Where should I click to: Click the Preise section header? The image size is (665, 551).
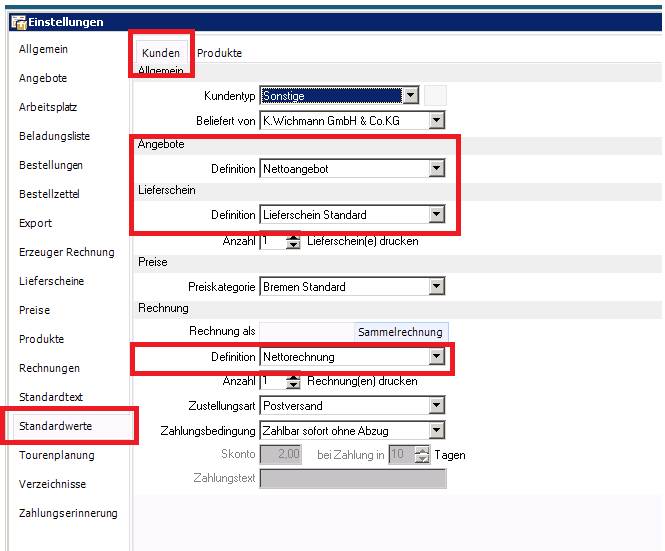click(x=153, y=262)
